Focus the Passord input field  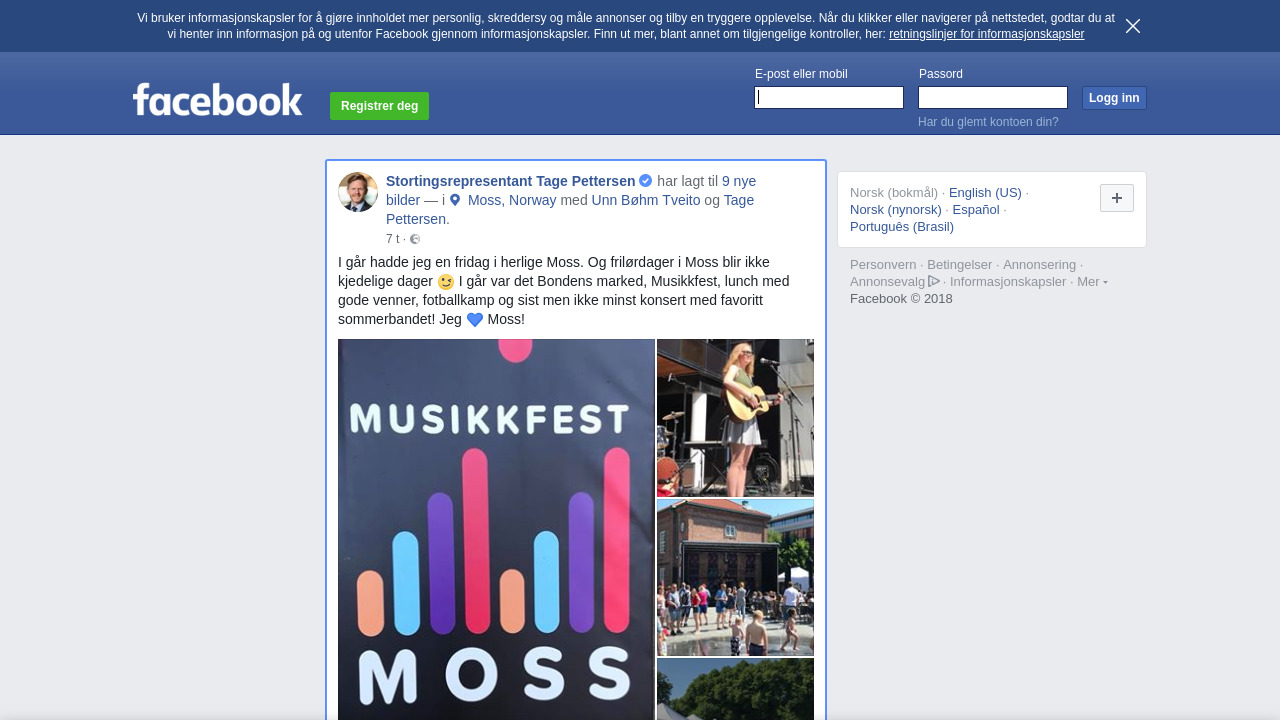pyautogui.click(x=993, y=97)
